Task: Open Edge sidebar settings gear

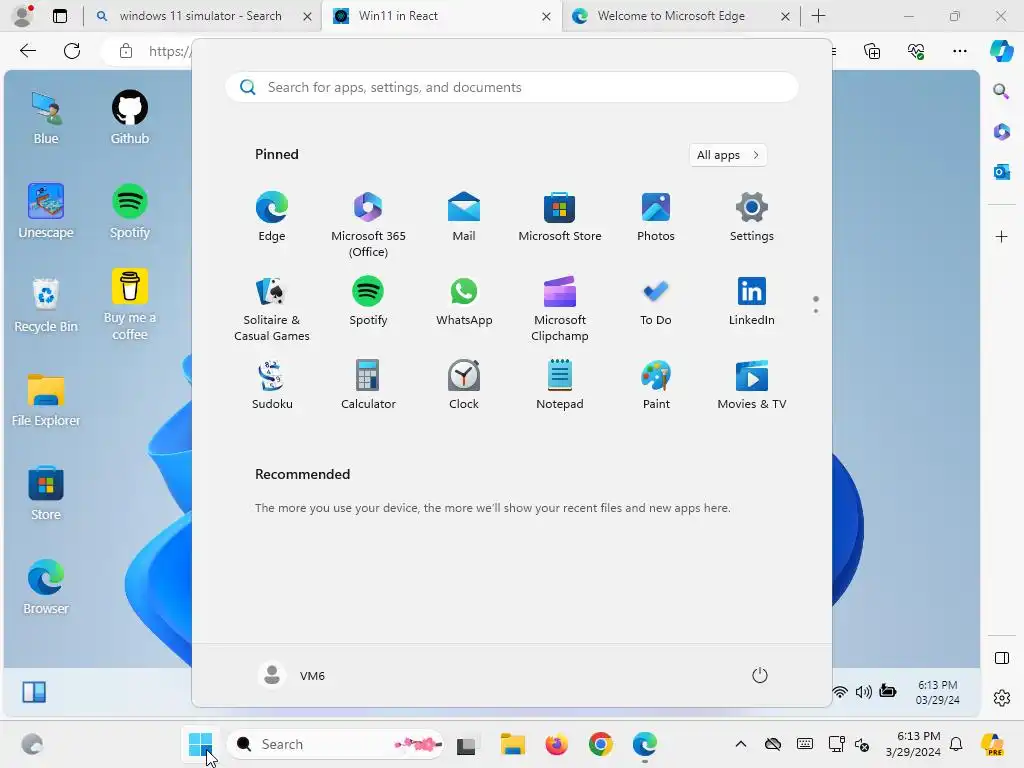Action: (1001, 698)
